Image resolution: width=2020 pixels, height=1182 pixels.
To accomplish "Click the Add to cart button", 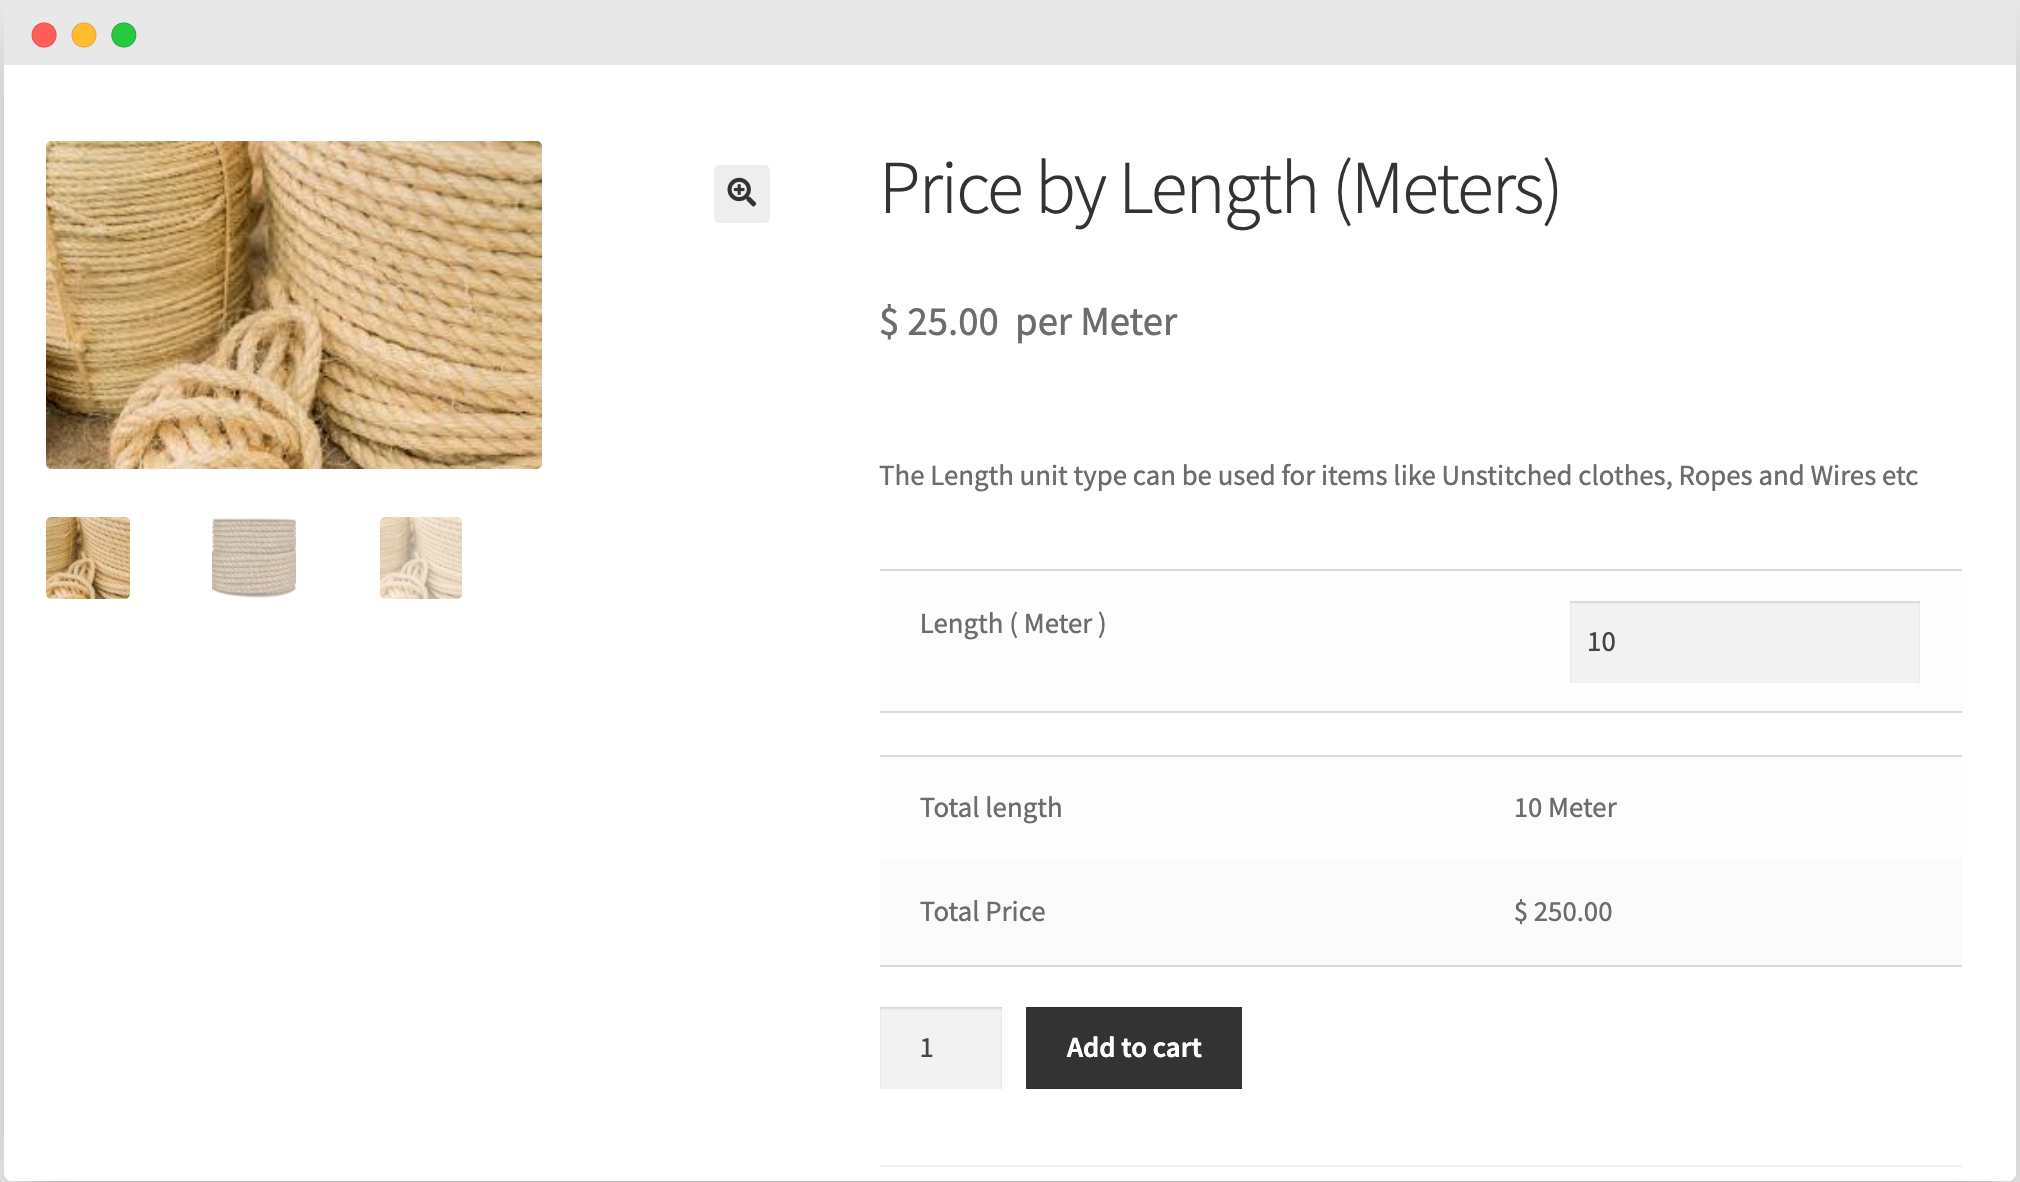I will [x=1133, y=1047].
